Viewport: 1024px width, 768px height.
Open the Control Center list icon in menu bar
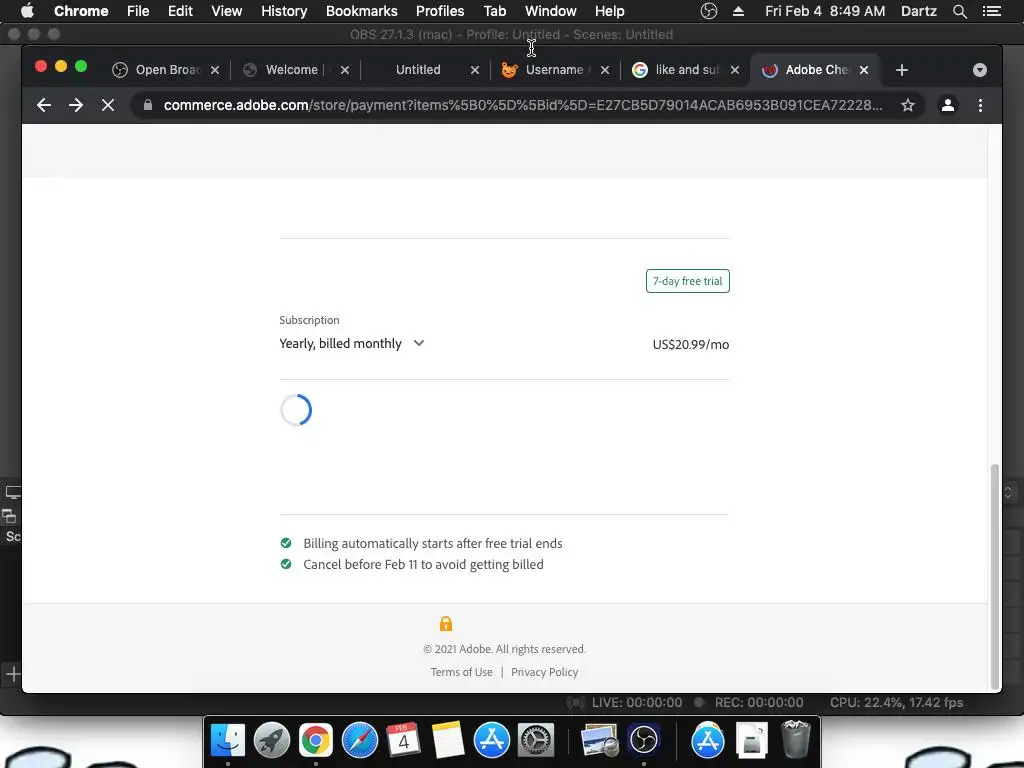tap(991, 11)
